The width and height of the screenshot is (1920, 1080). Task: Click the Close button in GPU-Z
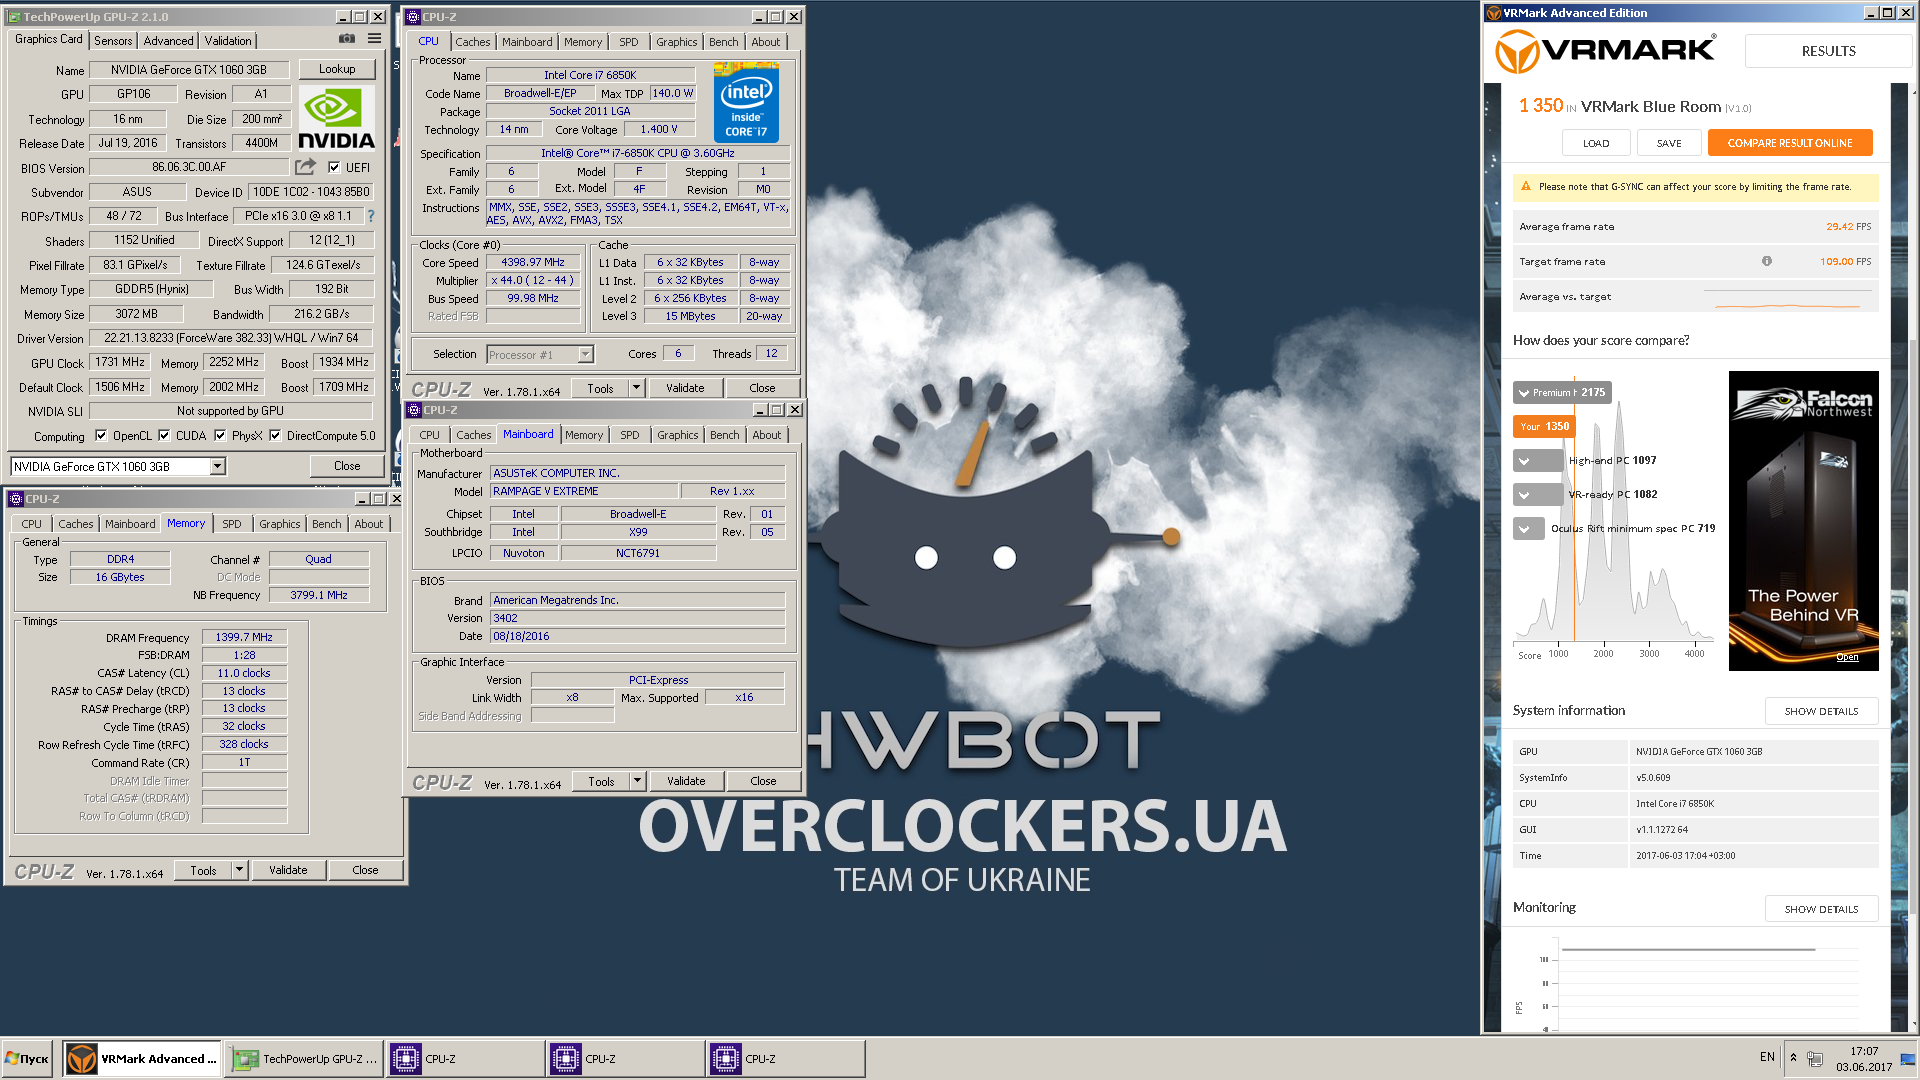pos(347,466)
